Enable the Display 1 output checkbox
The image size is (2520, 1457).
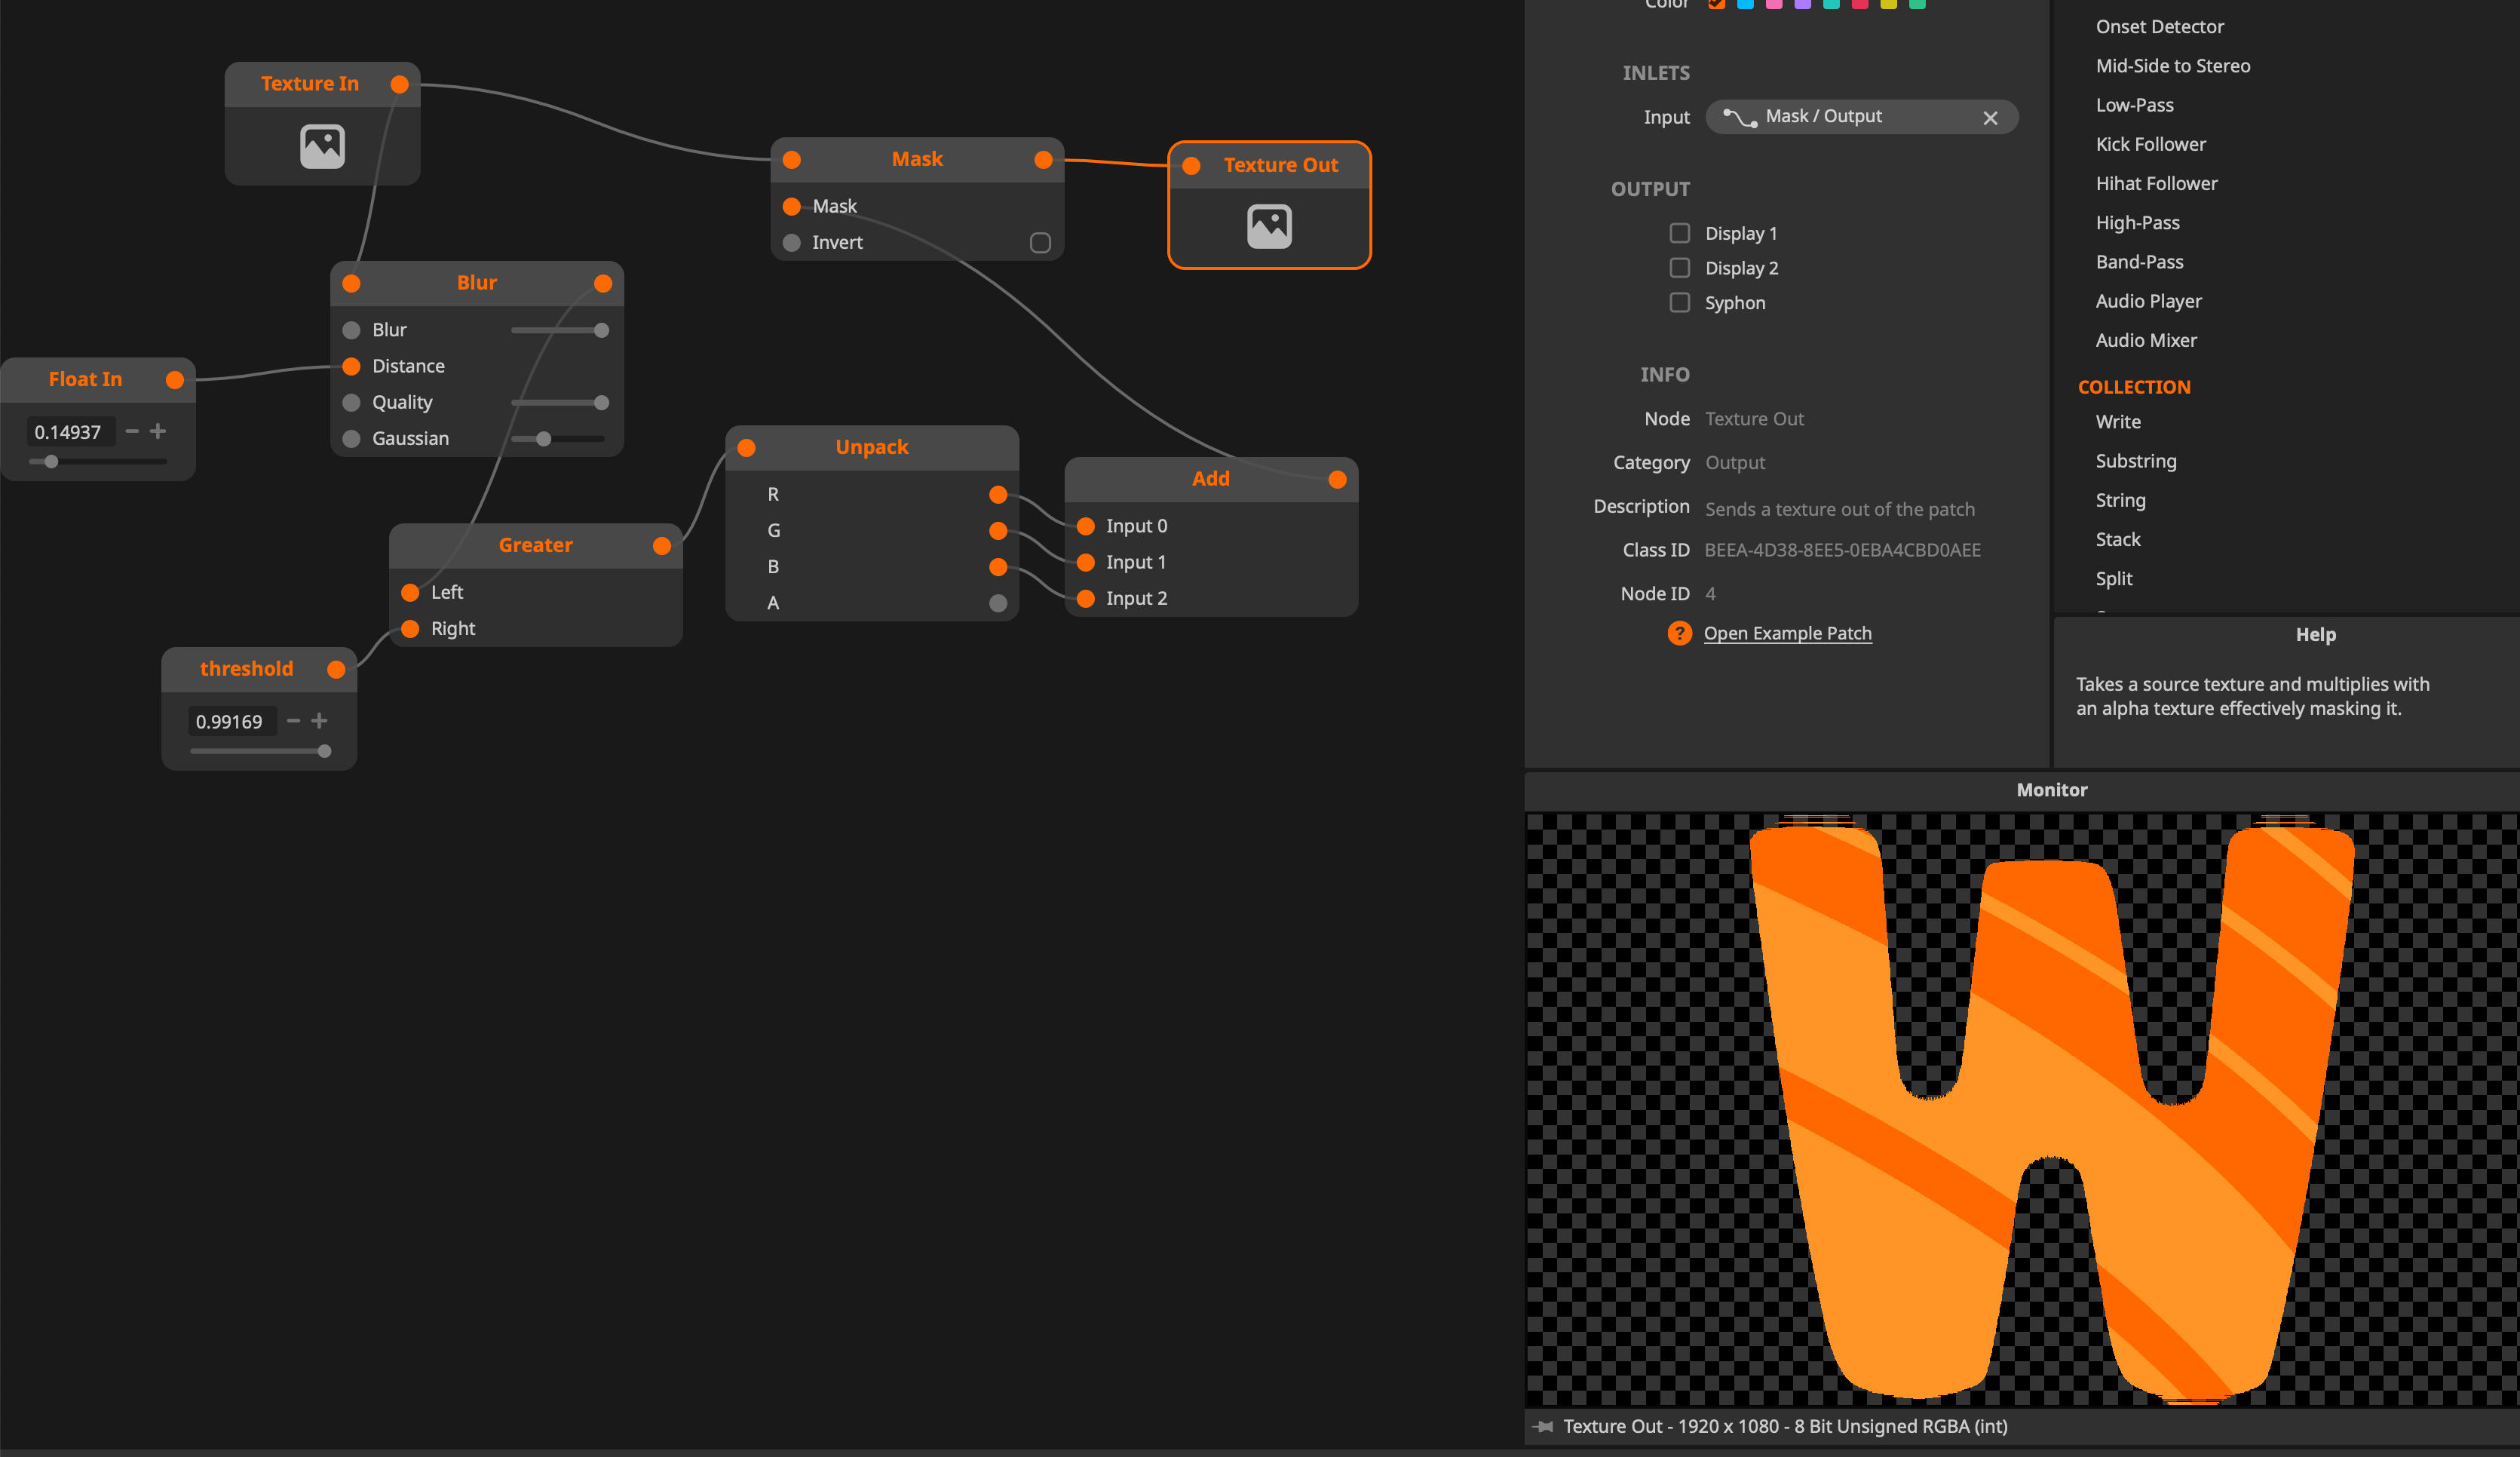tap(1679, 233)
